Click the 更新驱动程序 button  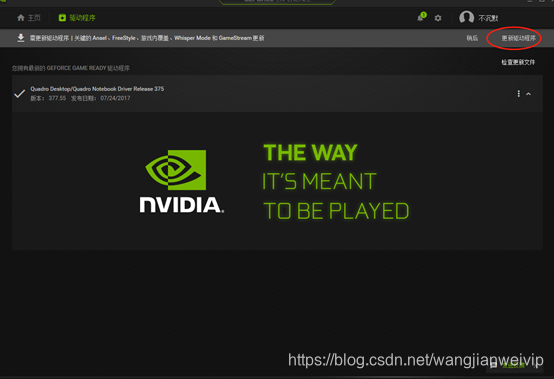518,38
